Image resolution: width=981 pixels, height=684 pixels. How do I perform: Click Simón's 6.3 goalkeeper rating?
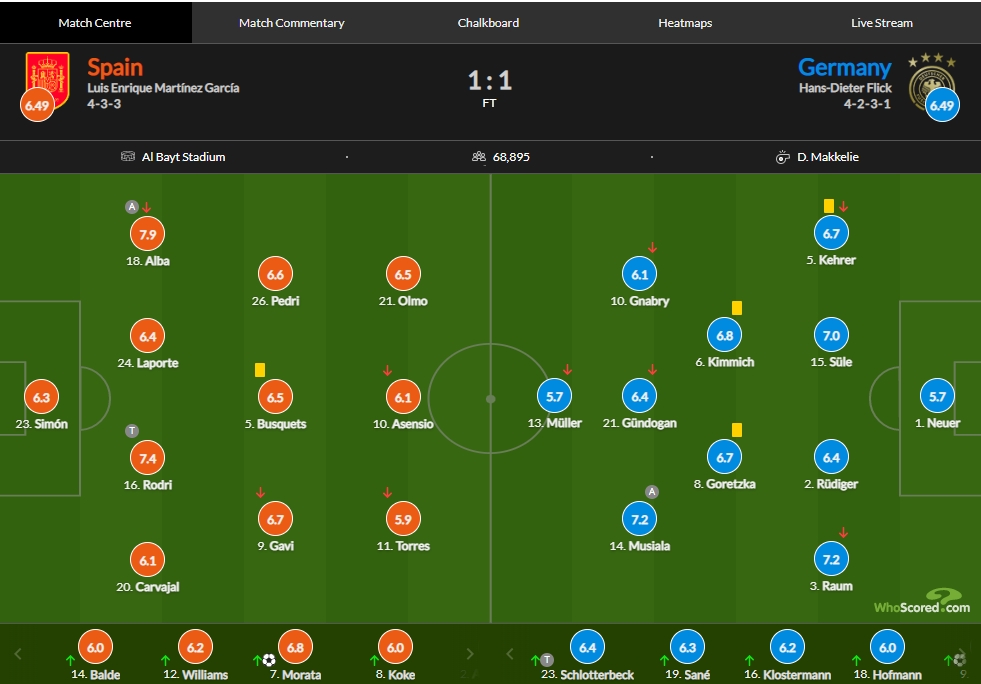[41, 397]
